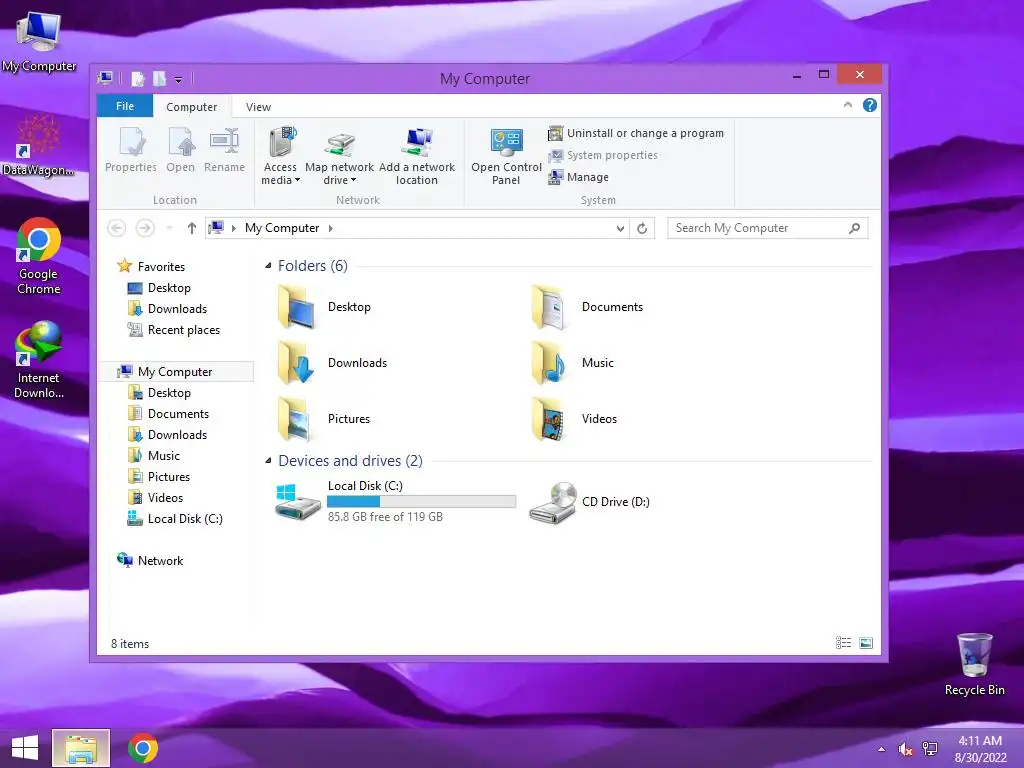Screen dimensions: 1024x768
Task: Click the muted volume tray icon
Action: coord(906,749)
